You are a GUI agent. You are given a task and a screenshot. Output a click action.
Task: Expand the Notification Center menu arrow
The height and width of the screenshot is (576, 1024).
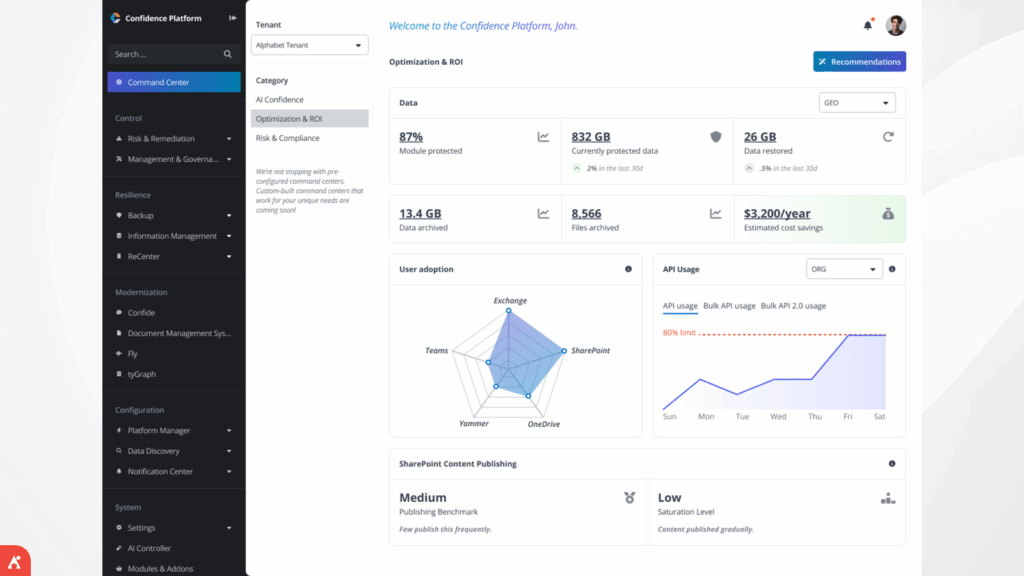(229, 472)
